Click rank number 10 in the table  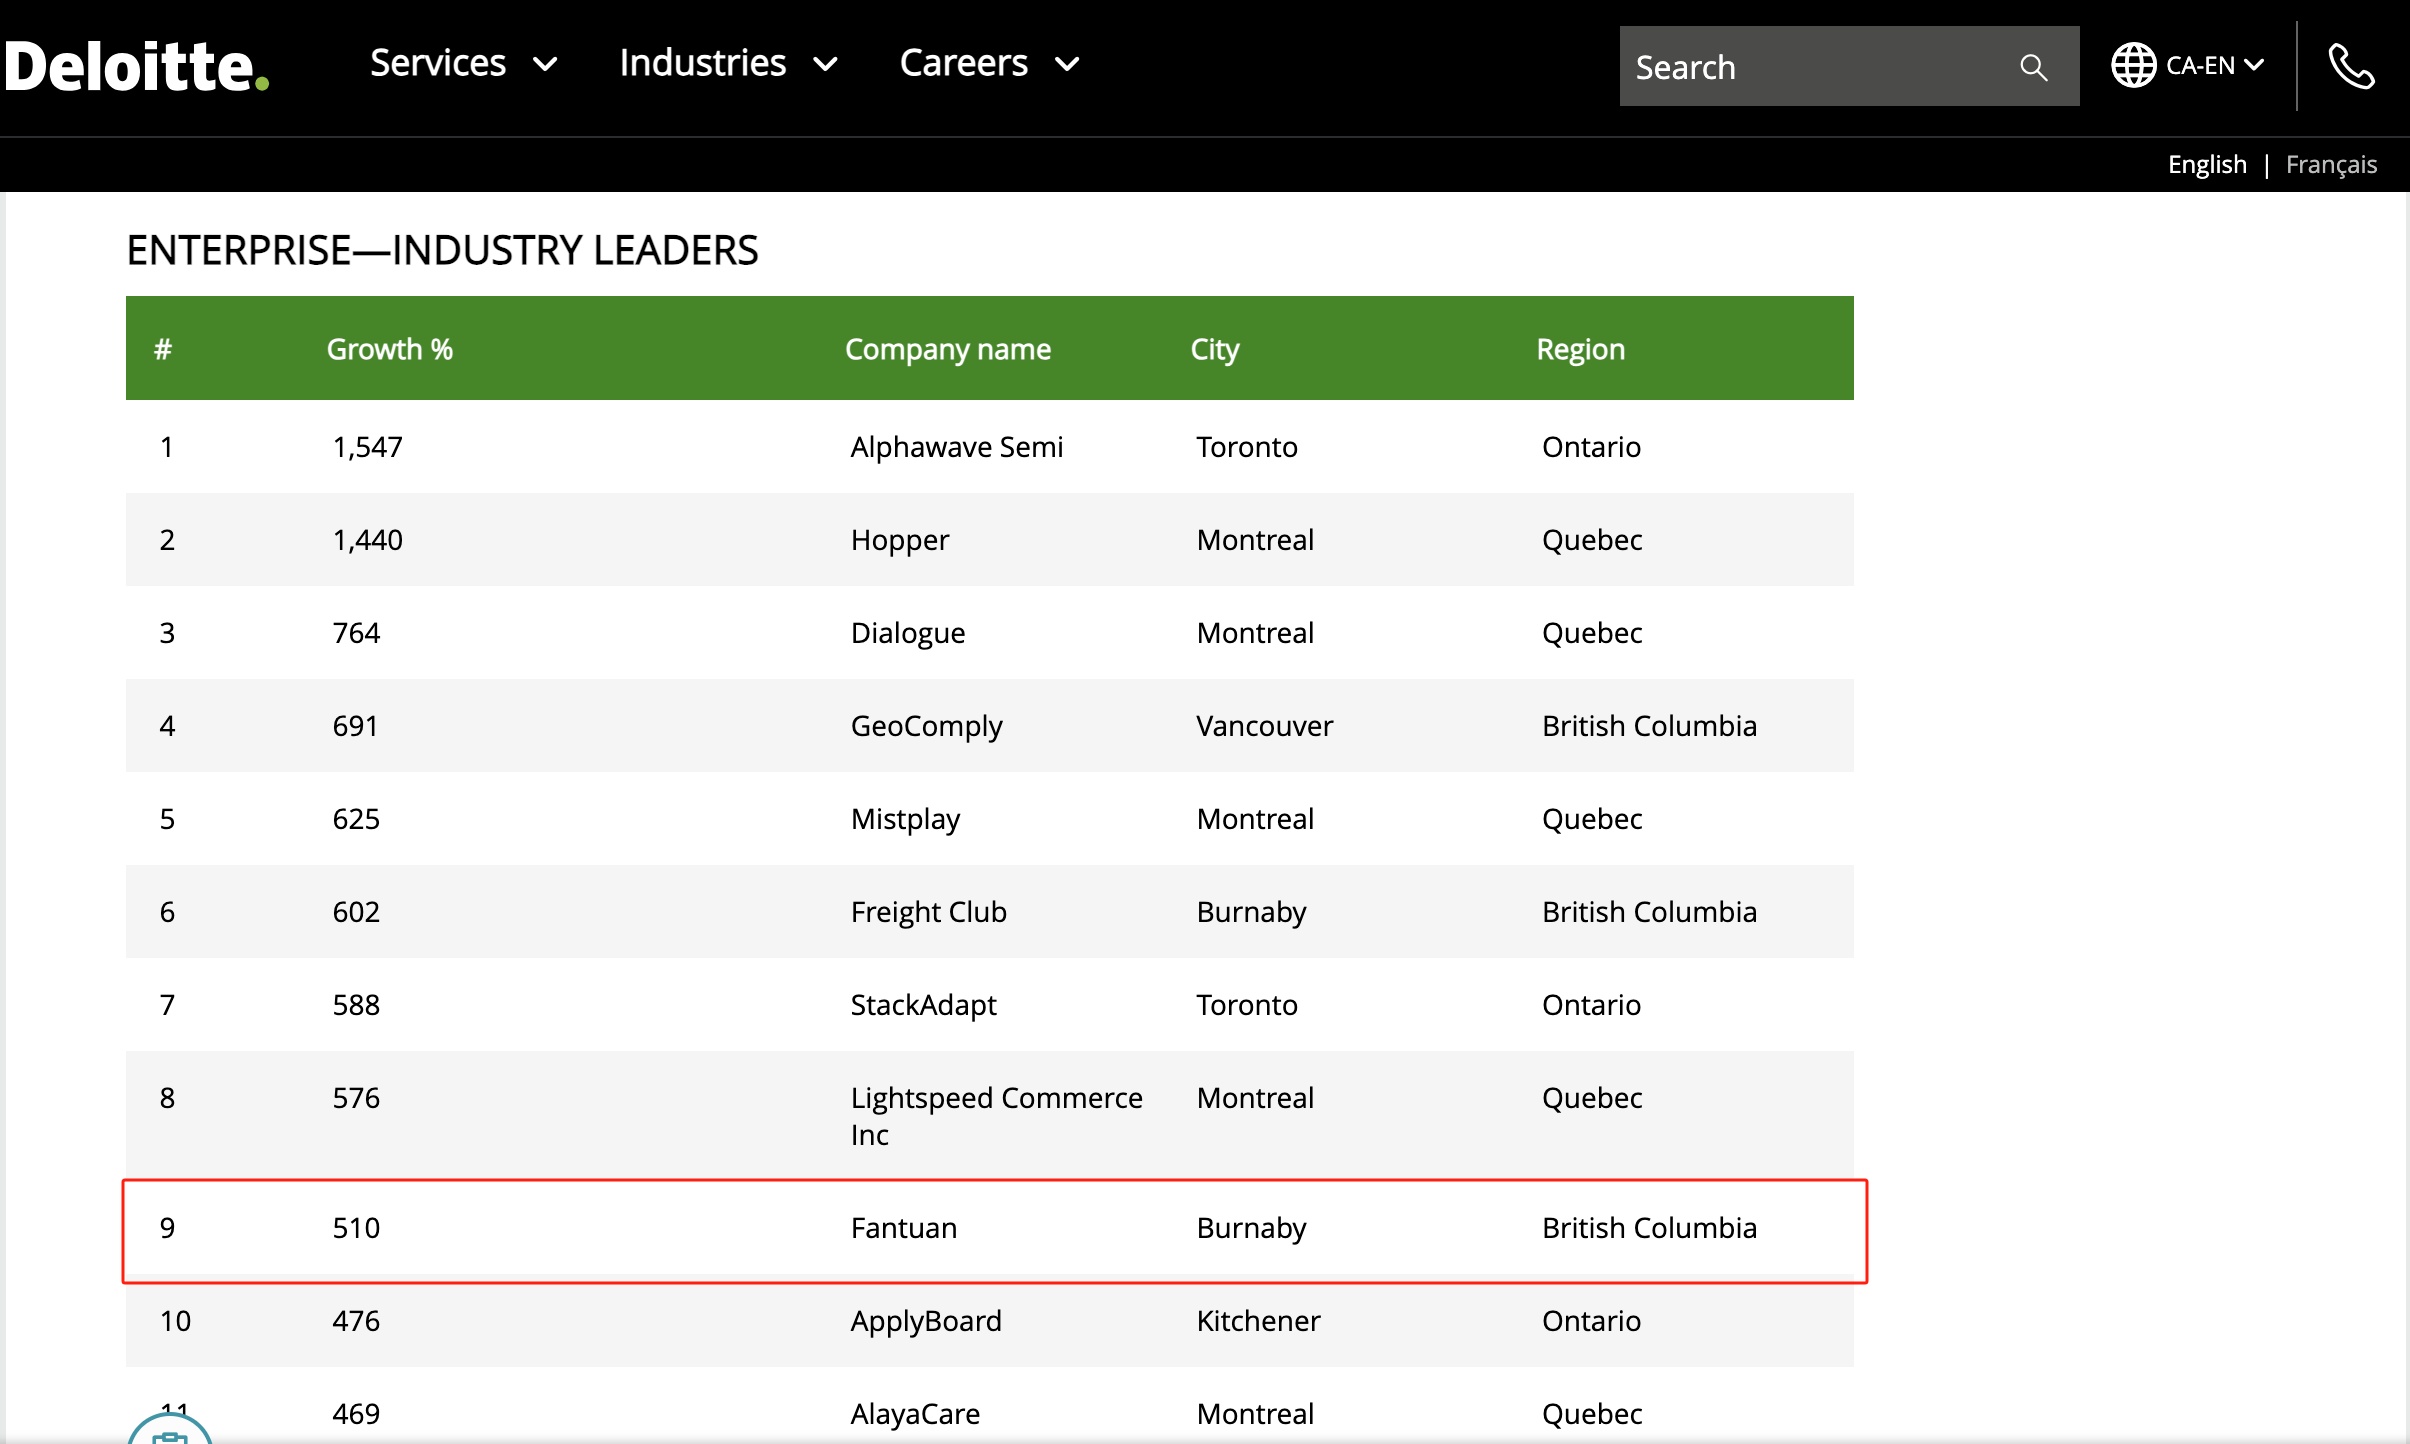(175, 1321)
